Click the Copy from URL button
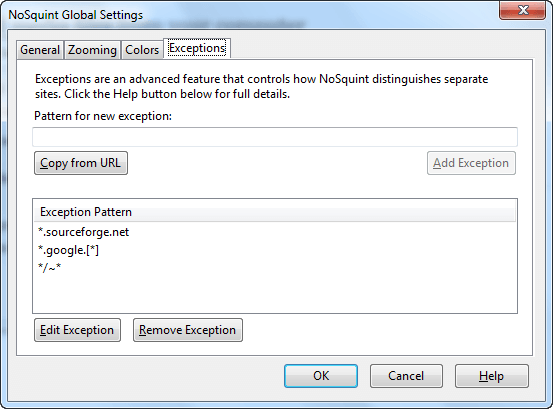 pos(81,163)
